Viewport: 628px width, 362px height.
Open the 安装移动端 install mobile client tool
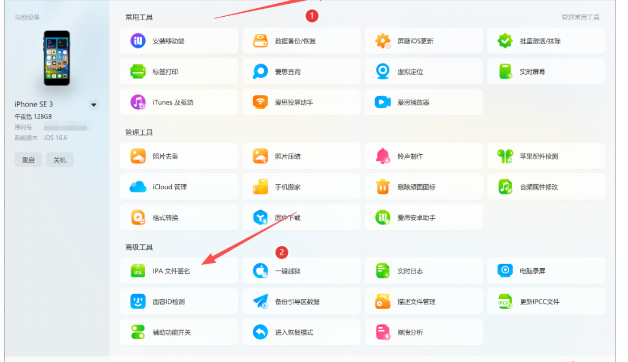(179, 41)
